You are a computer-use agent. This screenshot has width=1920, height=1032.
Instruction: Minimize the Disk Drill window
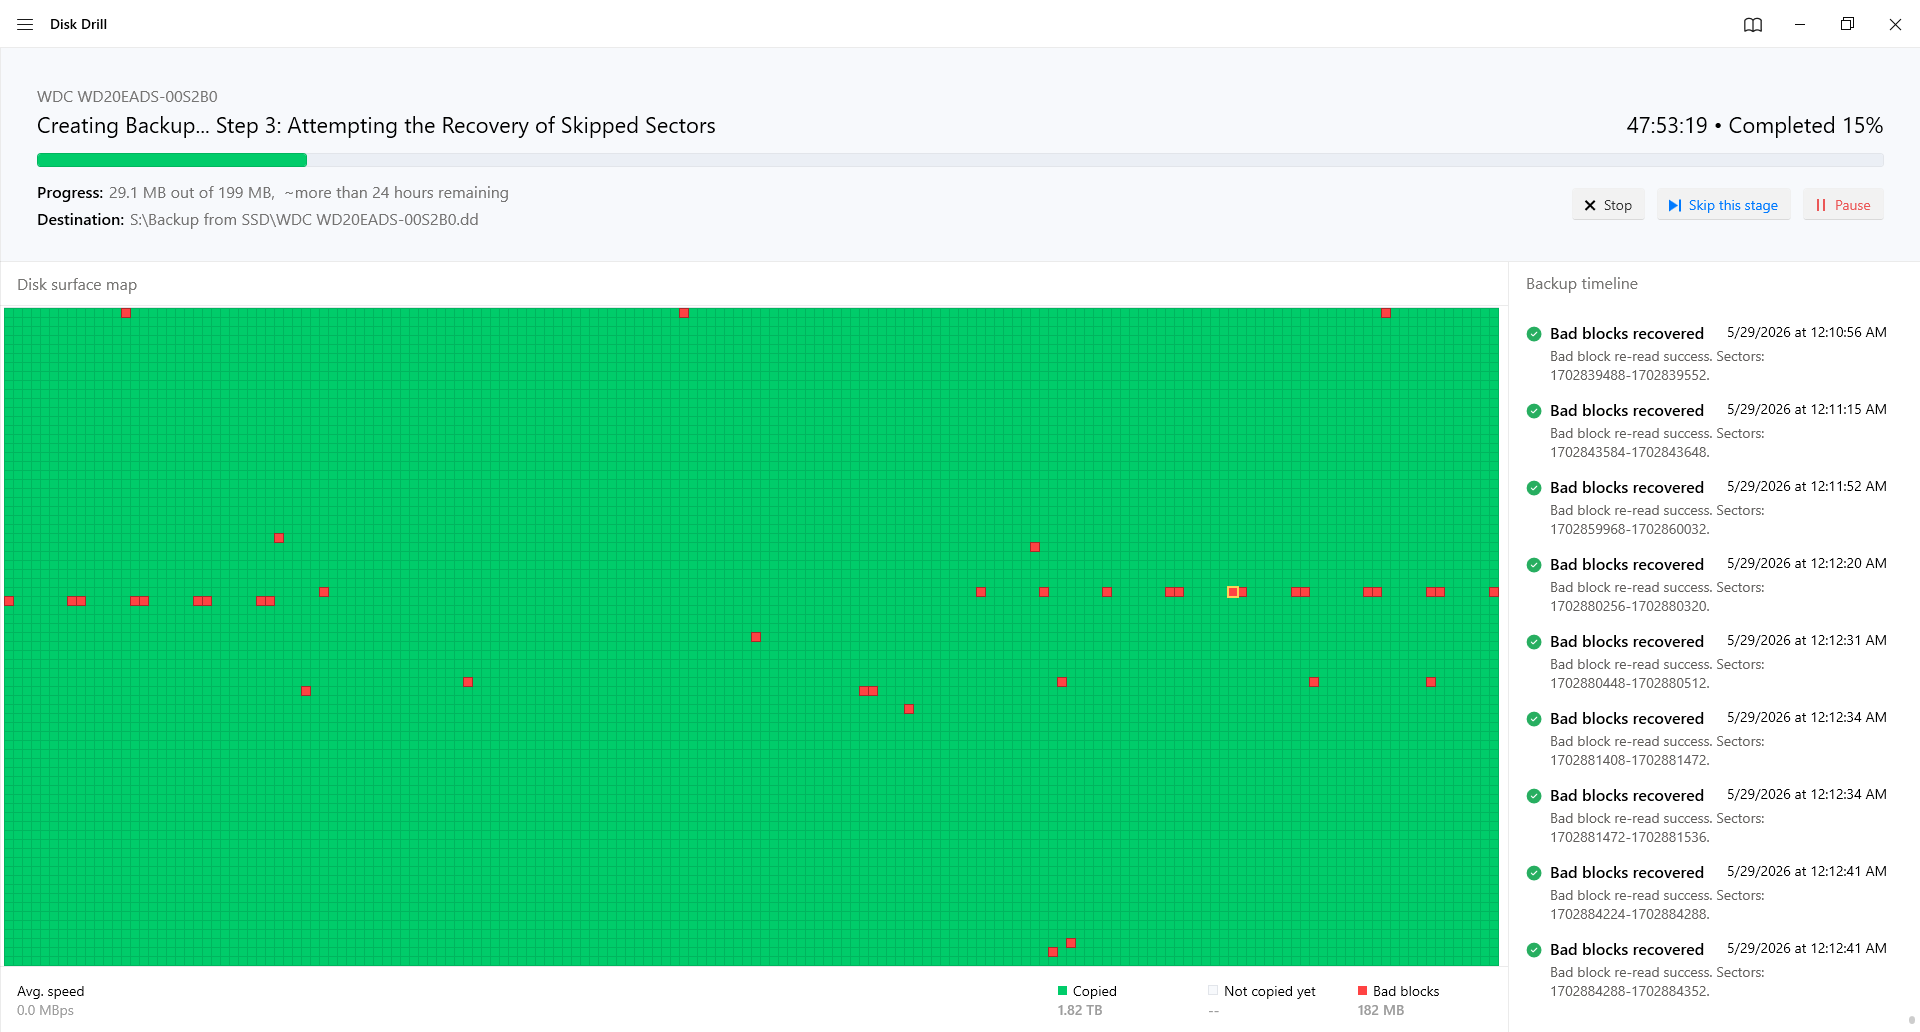(1800, 24)
